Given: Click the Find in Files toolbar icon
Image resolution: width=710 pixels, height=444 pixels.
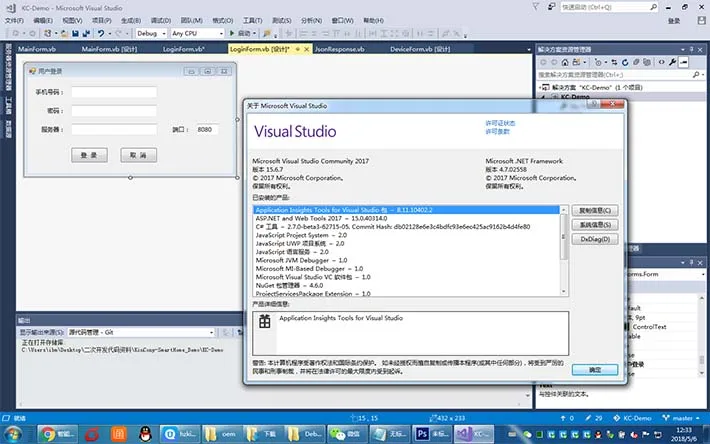Looking at the screenshot, I should click(267, 33).
